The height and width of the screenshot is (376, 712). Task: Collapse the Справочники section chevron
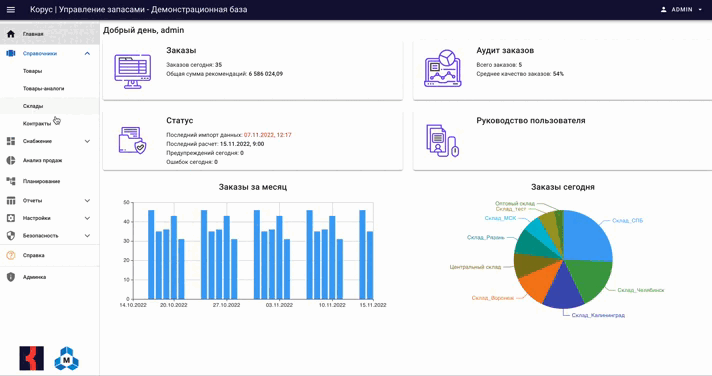pyautogui.click(x=87, y=54)
